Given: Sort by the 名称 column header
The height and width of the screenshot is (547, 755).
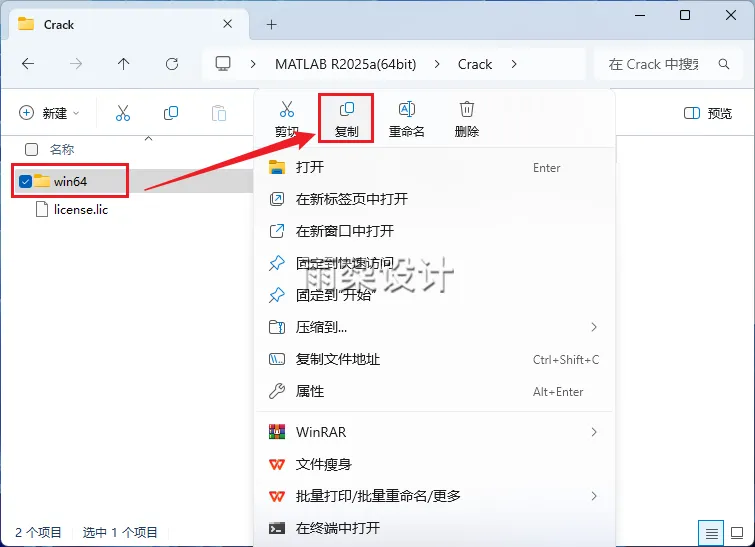Looking at the screenshot, I should [x=62, y=150].
